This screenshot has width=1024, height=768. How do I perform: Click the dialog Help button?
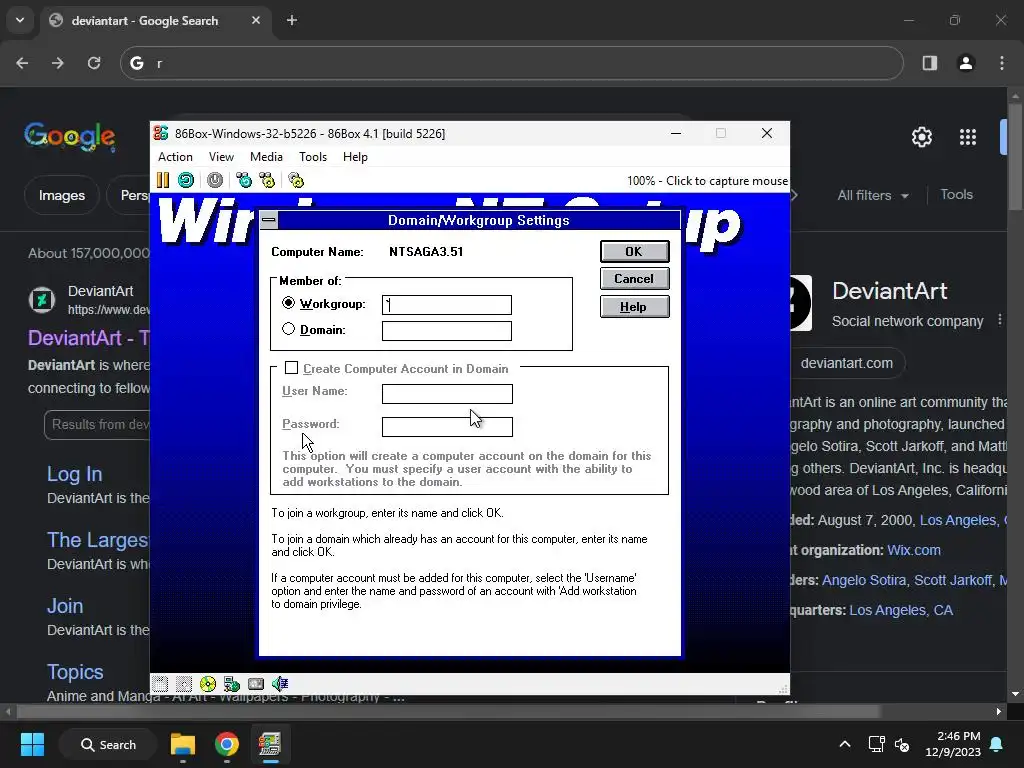coord(634,307)
